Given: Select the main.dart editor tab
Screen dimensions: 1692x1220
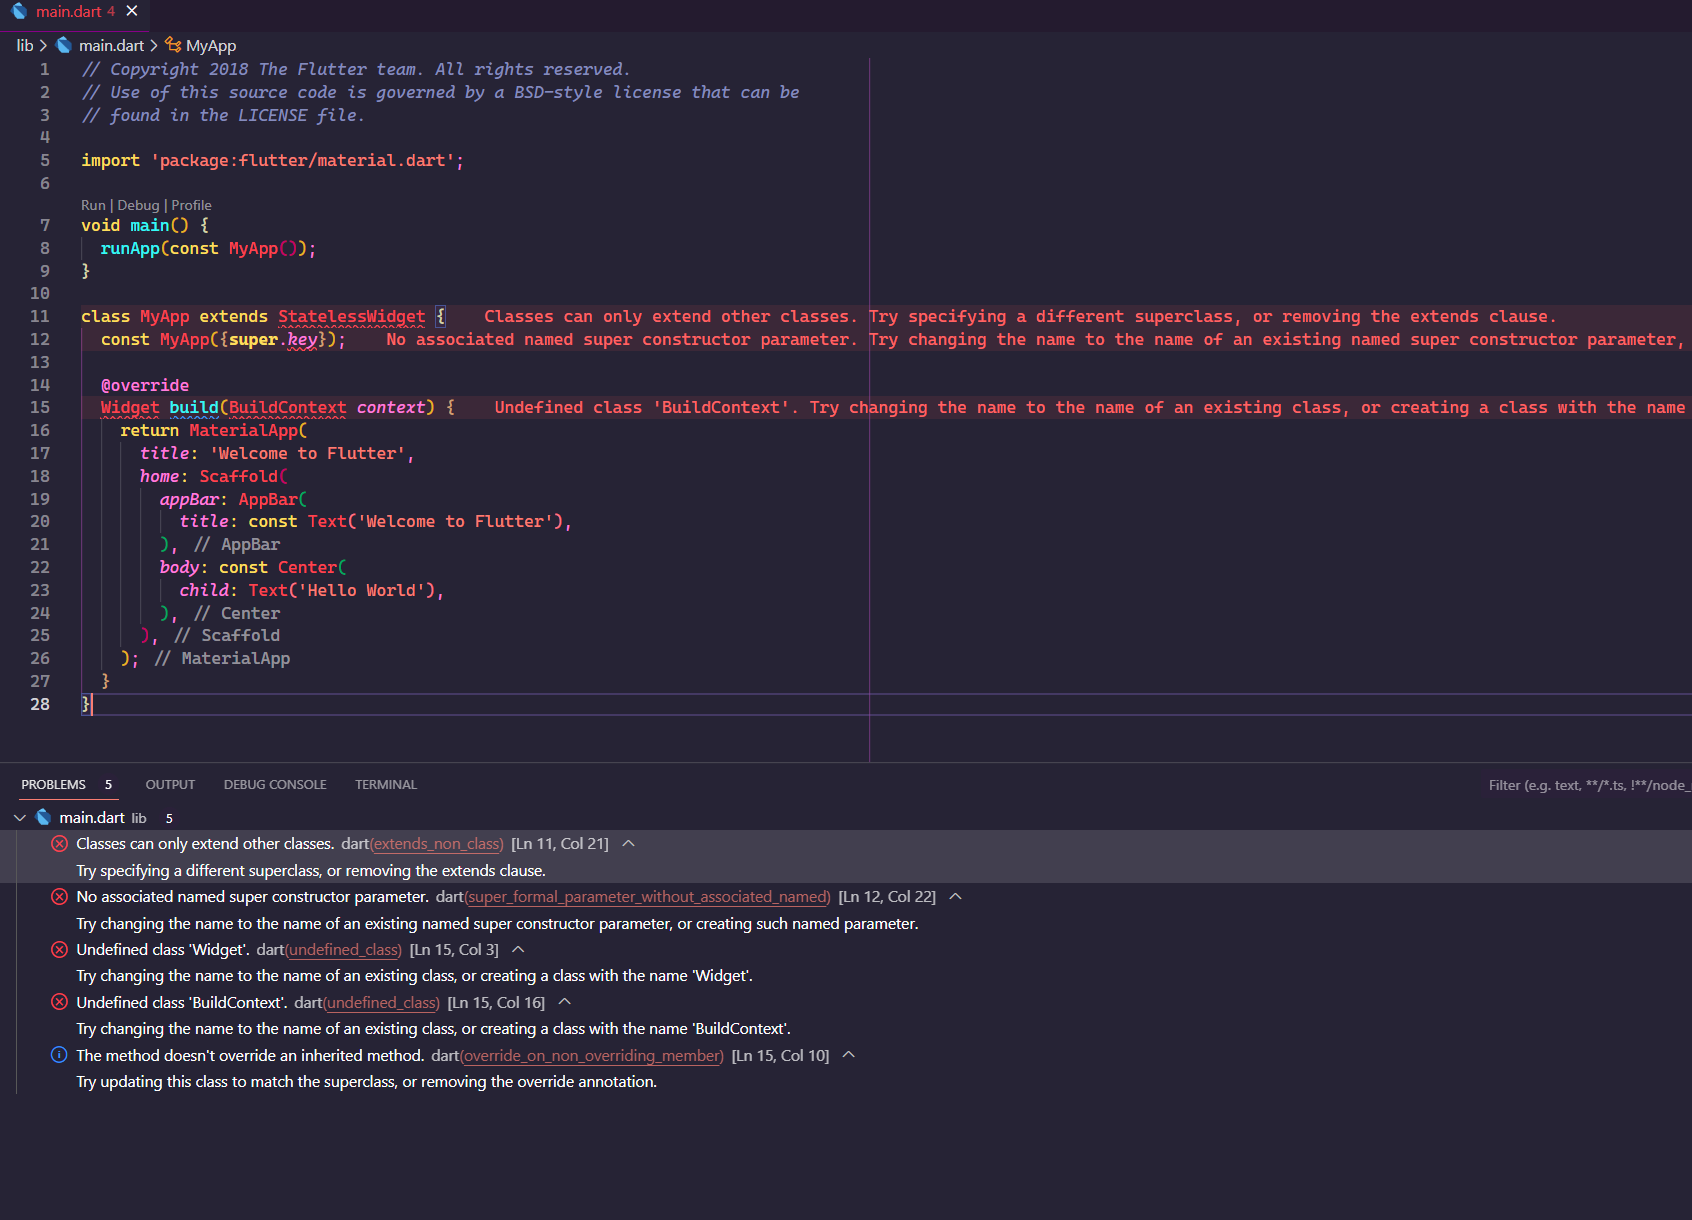Looking at the screenshot, I should [x=75, y=12].
